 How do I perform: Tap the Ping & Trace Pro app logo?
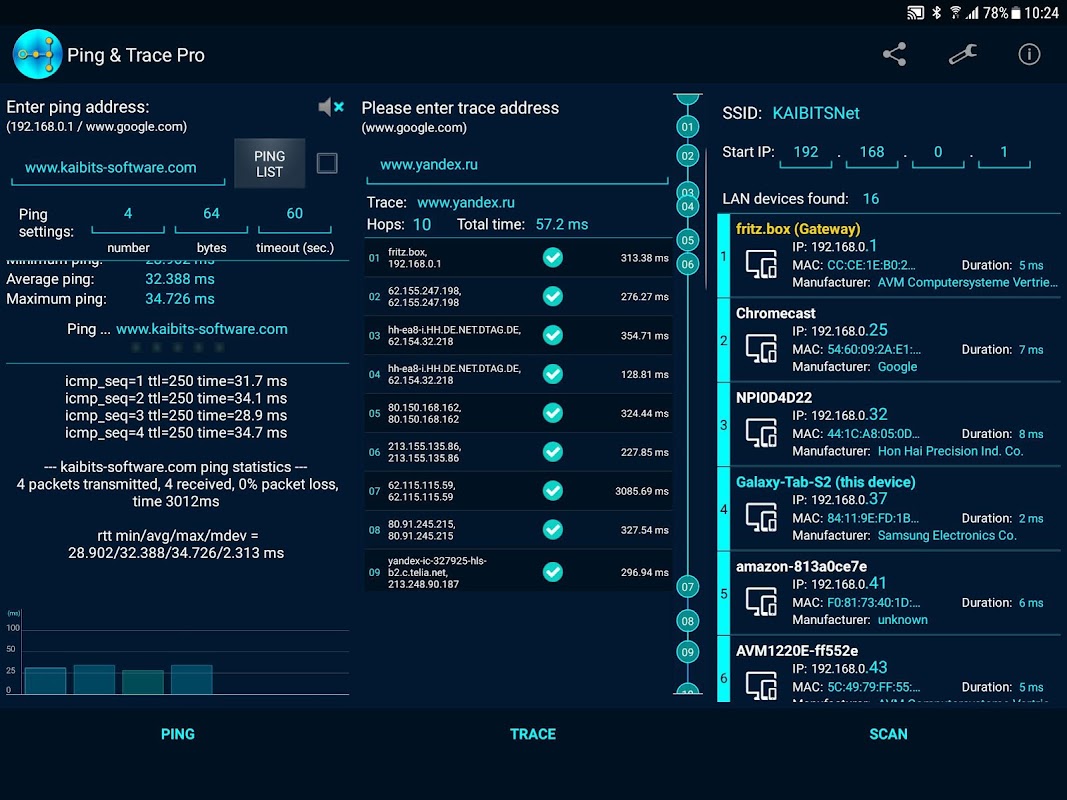click(37, 54)
